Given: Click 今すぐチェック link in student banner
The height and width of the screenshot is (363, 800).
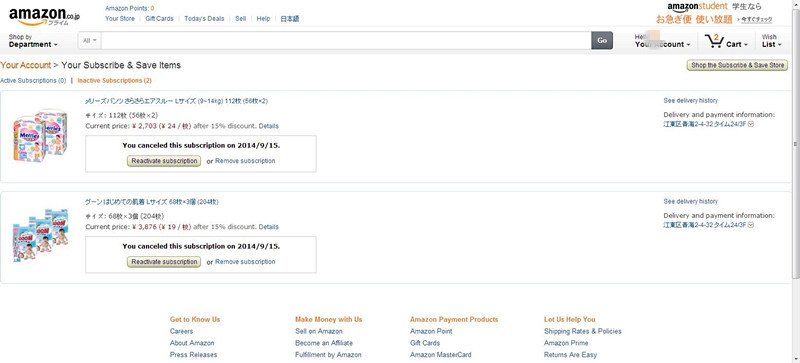Looking at the screenshot, I should coord(756,20).
